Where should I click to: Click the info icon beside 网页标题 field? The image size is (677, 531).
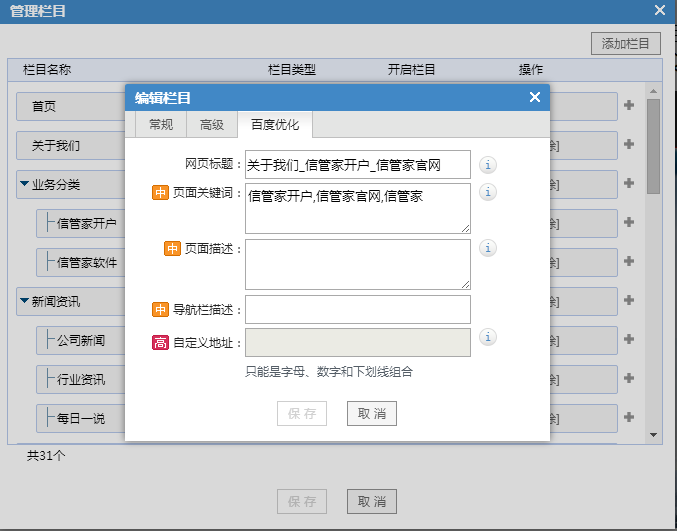click(488, 165)
